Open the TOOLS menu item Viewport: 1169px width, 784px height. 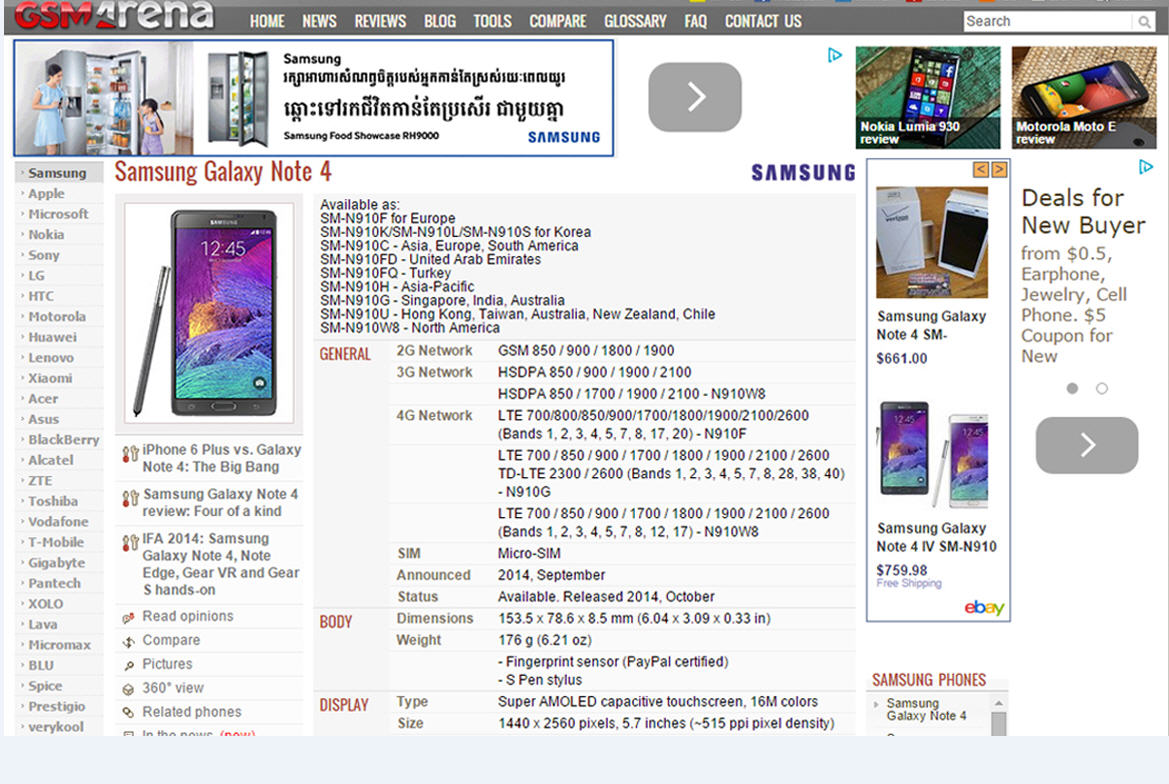coord(492,22)
